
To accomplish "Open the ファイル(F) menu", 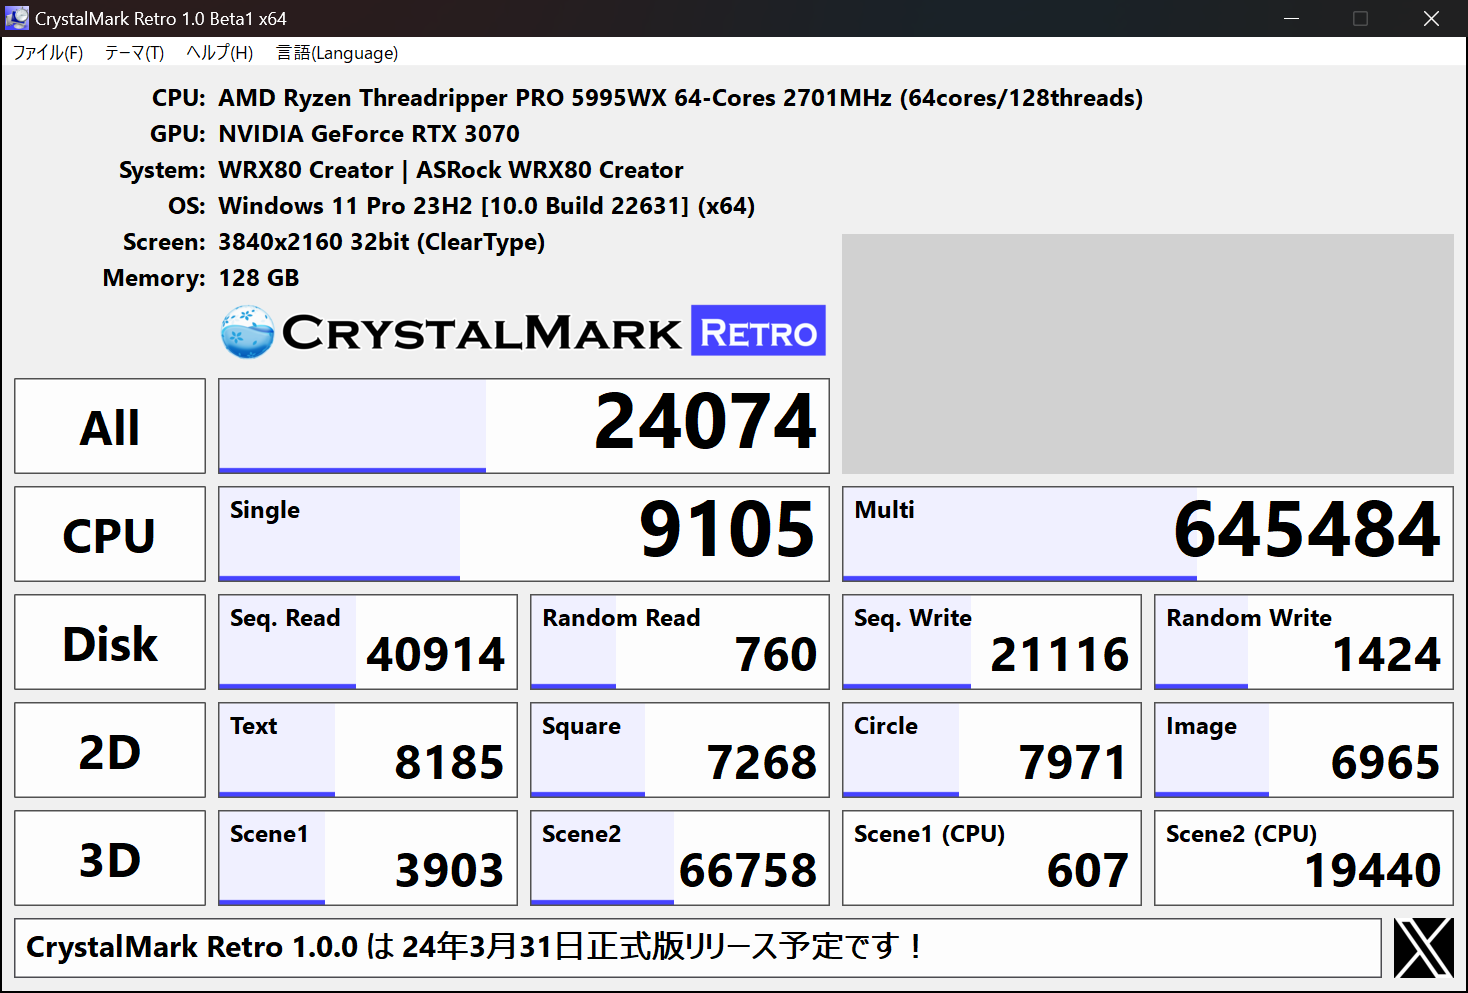I will (47, 53).
